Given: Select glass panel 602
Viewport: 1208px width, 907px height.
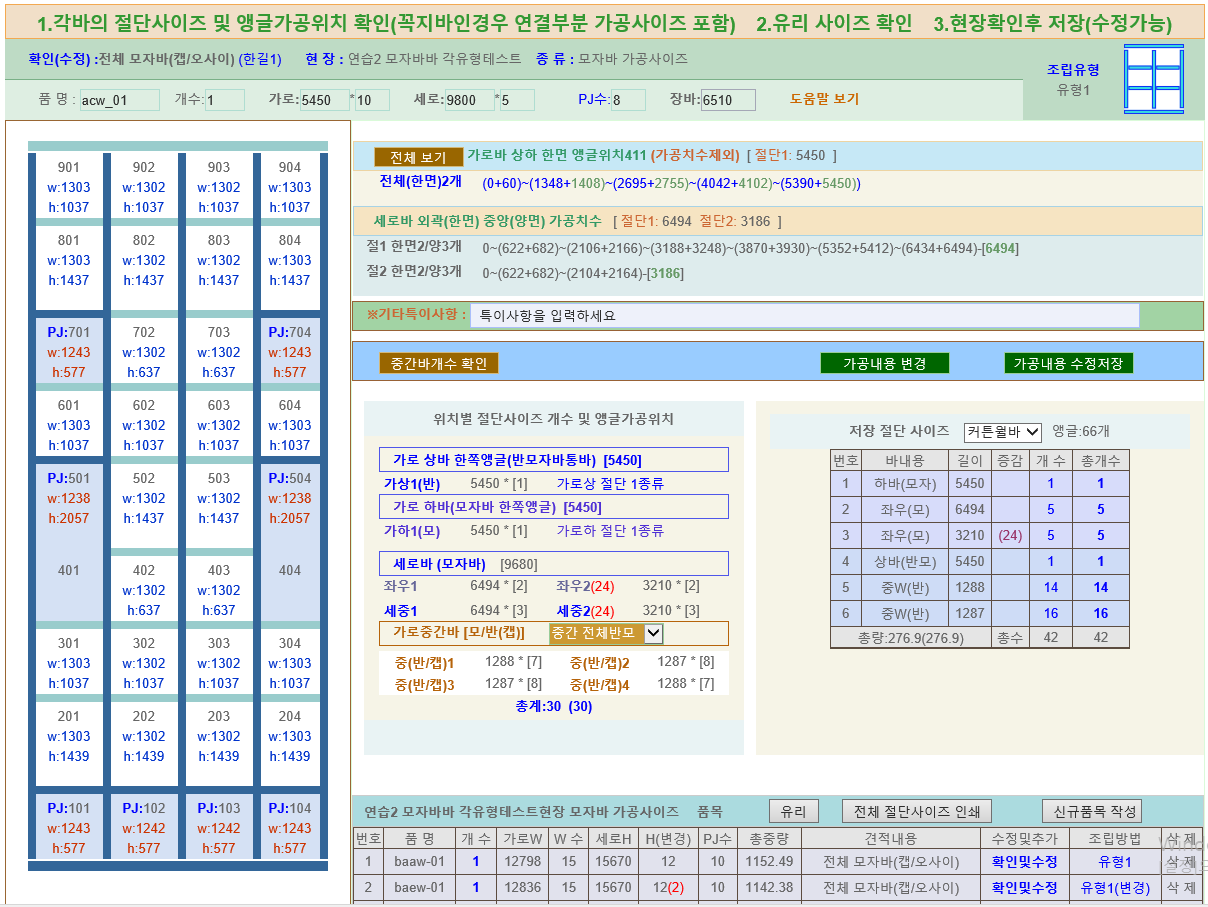Looking at the screenshot, I should pos(144,424).
